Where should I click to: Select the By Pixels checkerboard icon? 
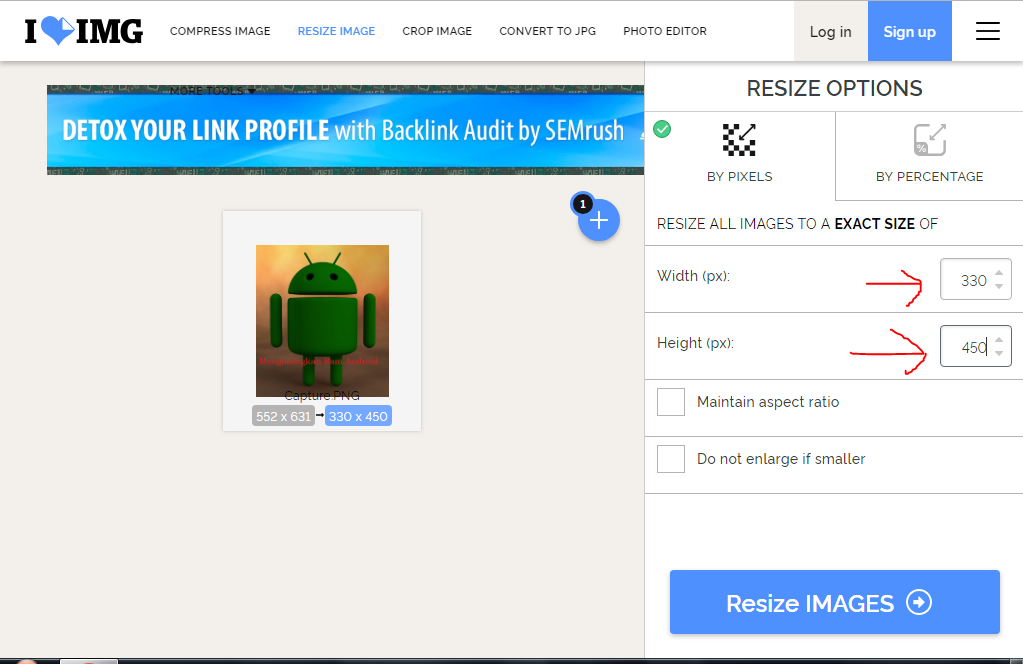(x=739, y=140)
